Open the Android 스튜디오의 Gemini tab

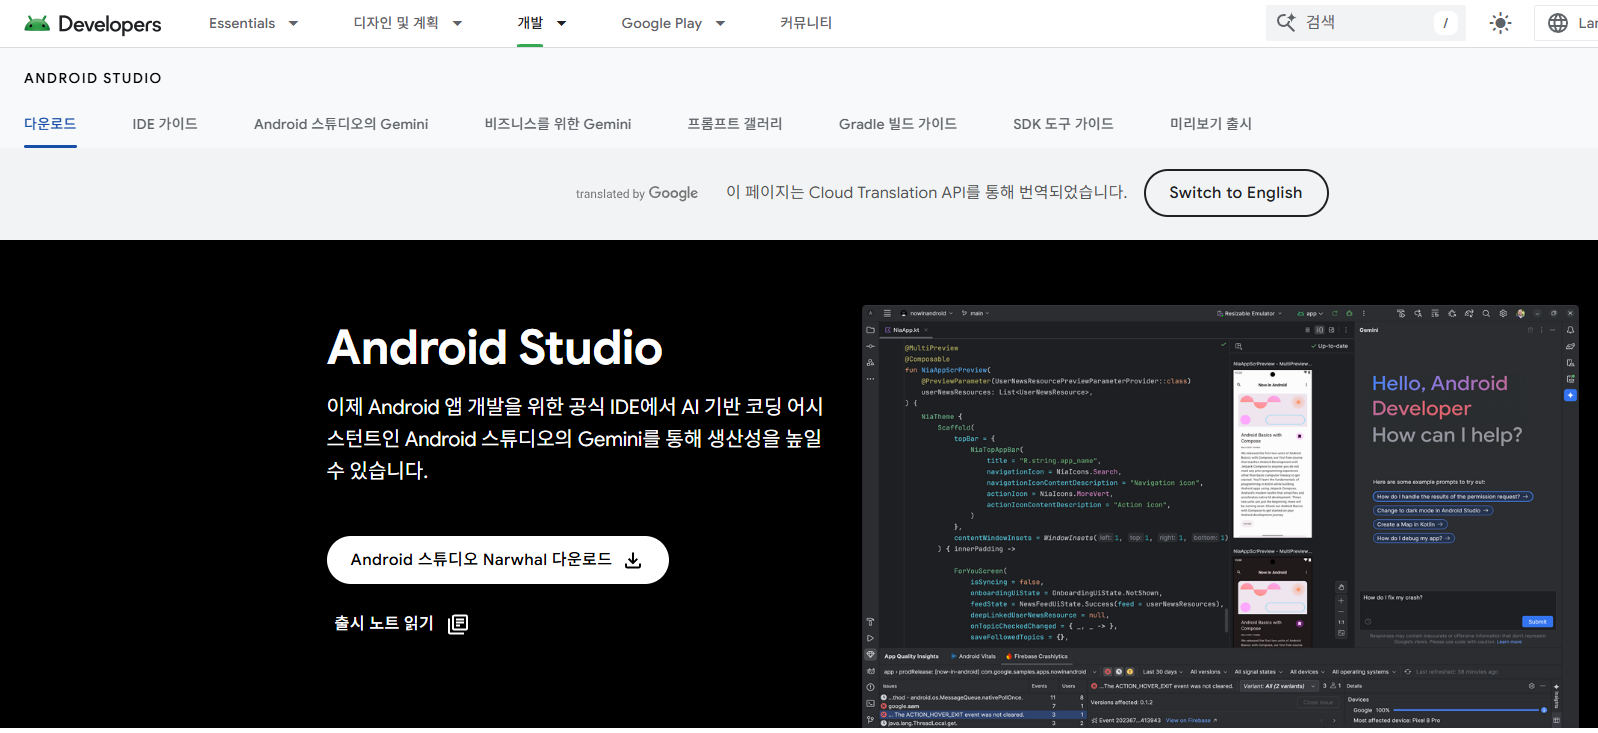click(x=341, y=124)
